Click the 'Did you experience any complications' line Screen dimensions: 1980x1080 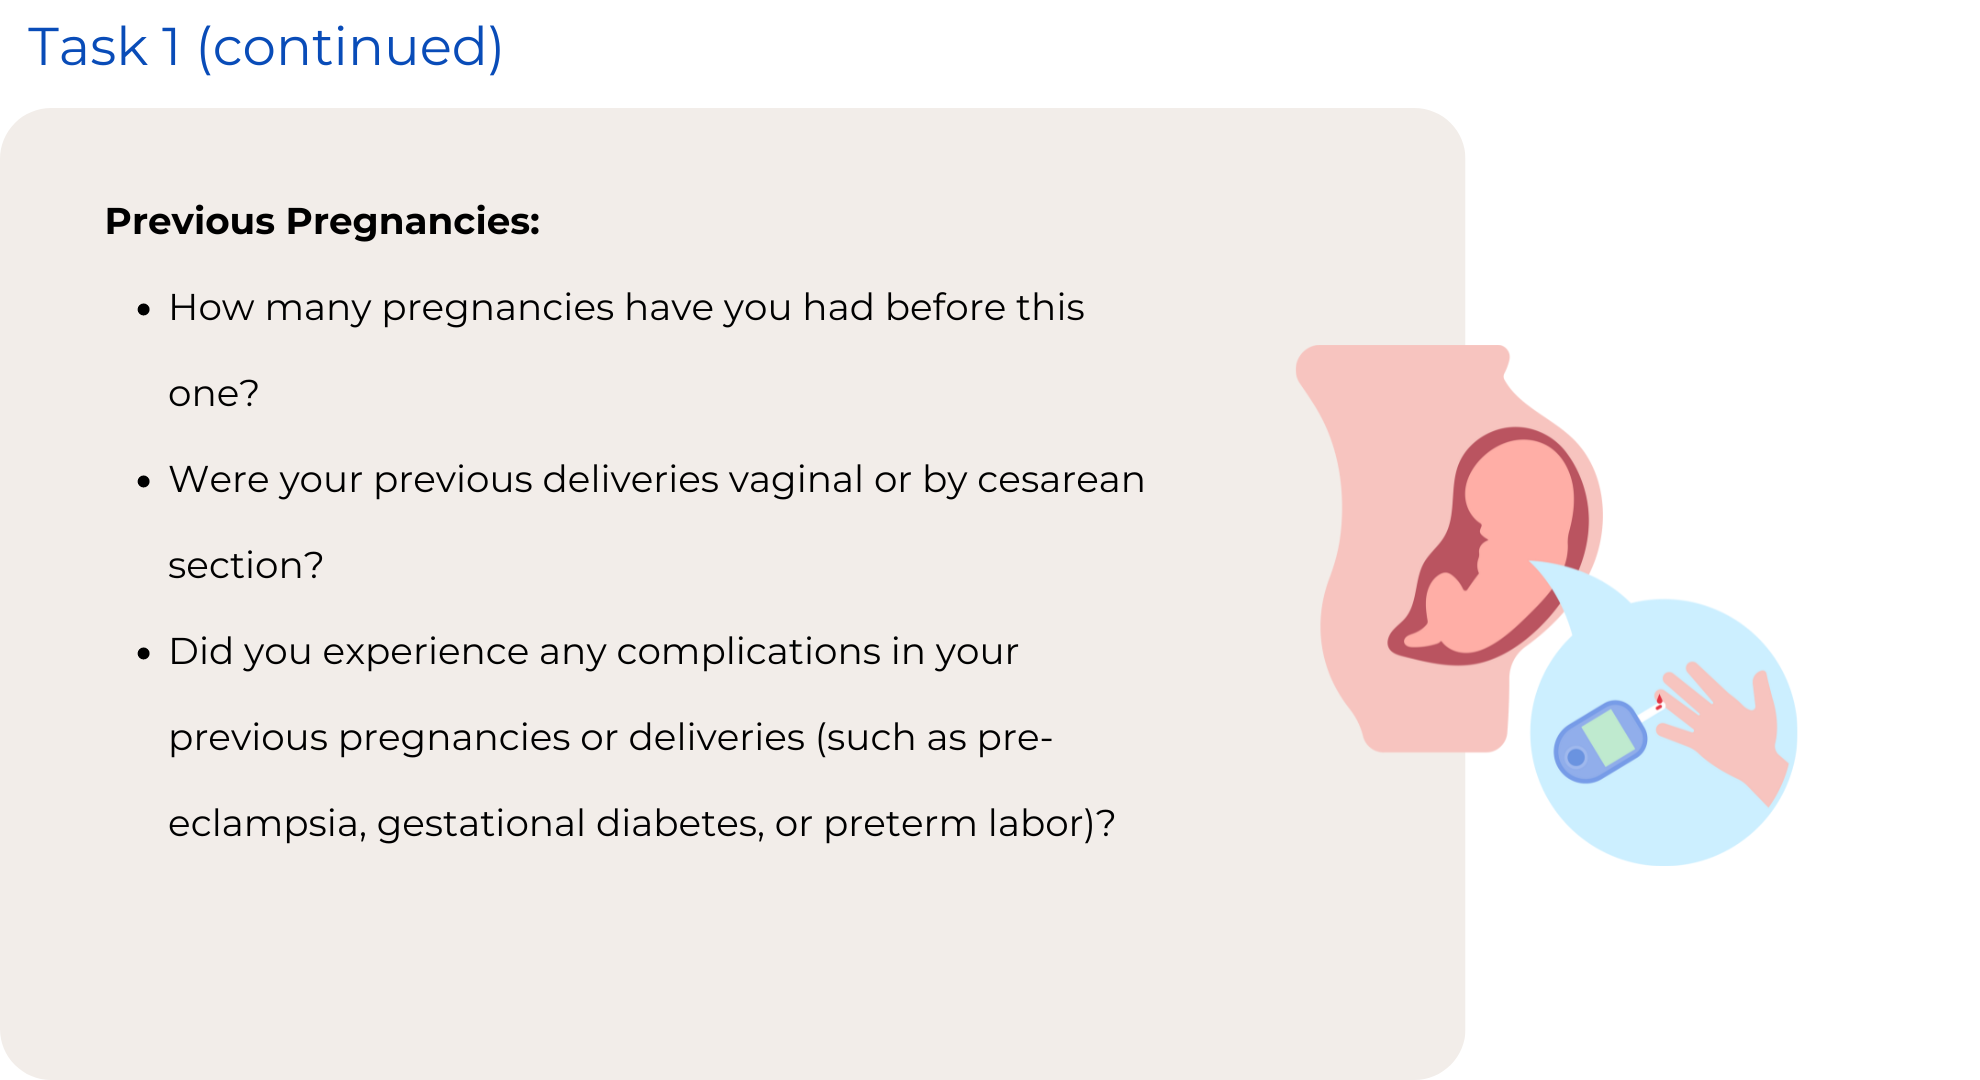[593, 651]
